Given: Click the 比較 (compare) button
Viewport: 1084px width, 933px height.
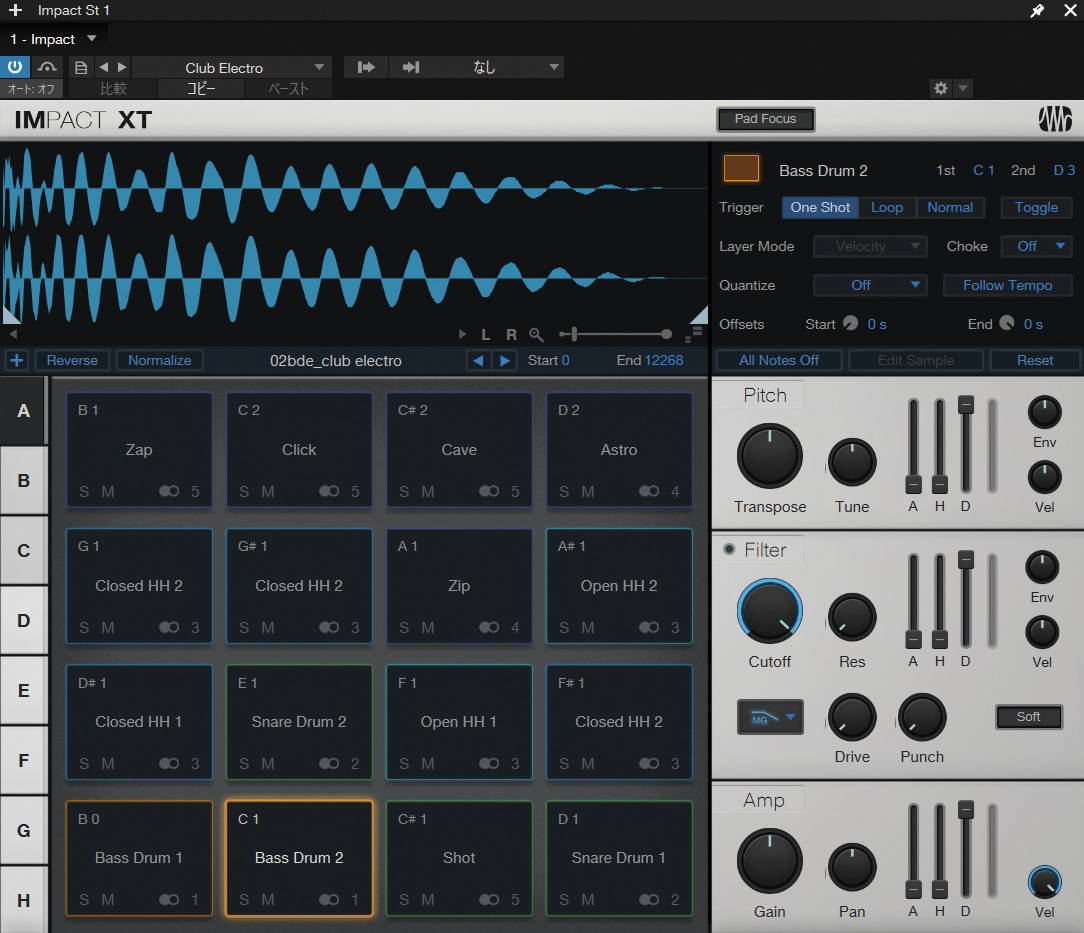Looking at the screenshot, I should [x=113, y=88].
